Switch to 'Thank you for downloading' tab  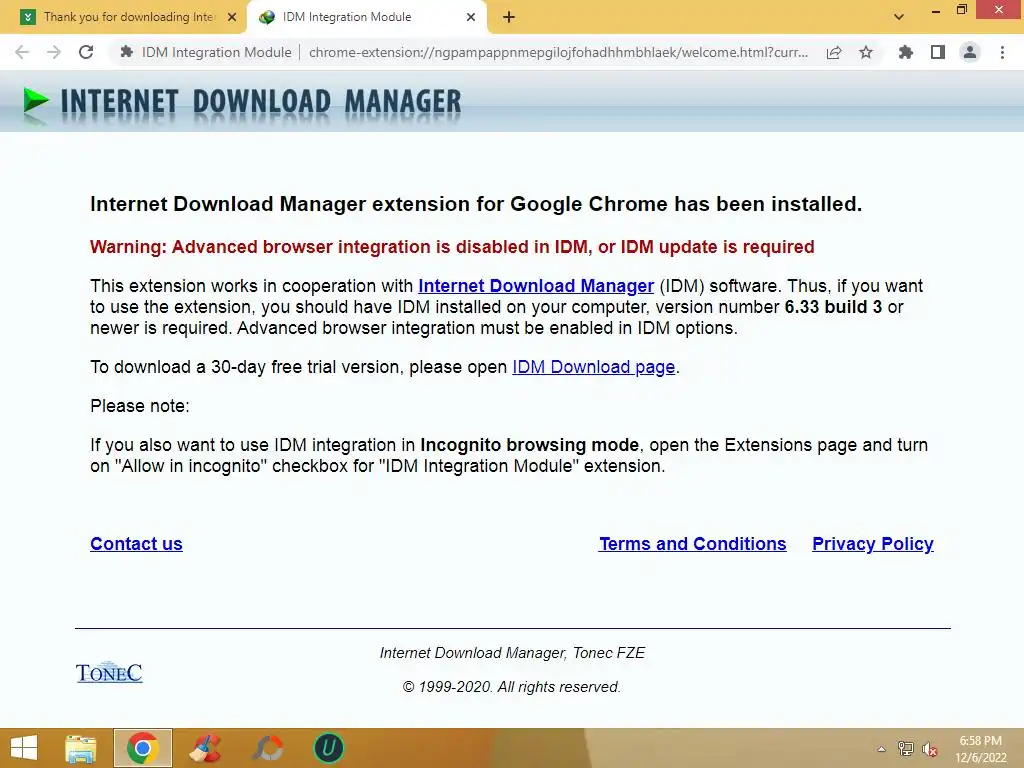point(124,17)
